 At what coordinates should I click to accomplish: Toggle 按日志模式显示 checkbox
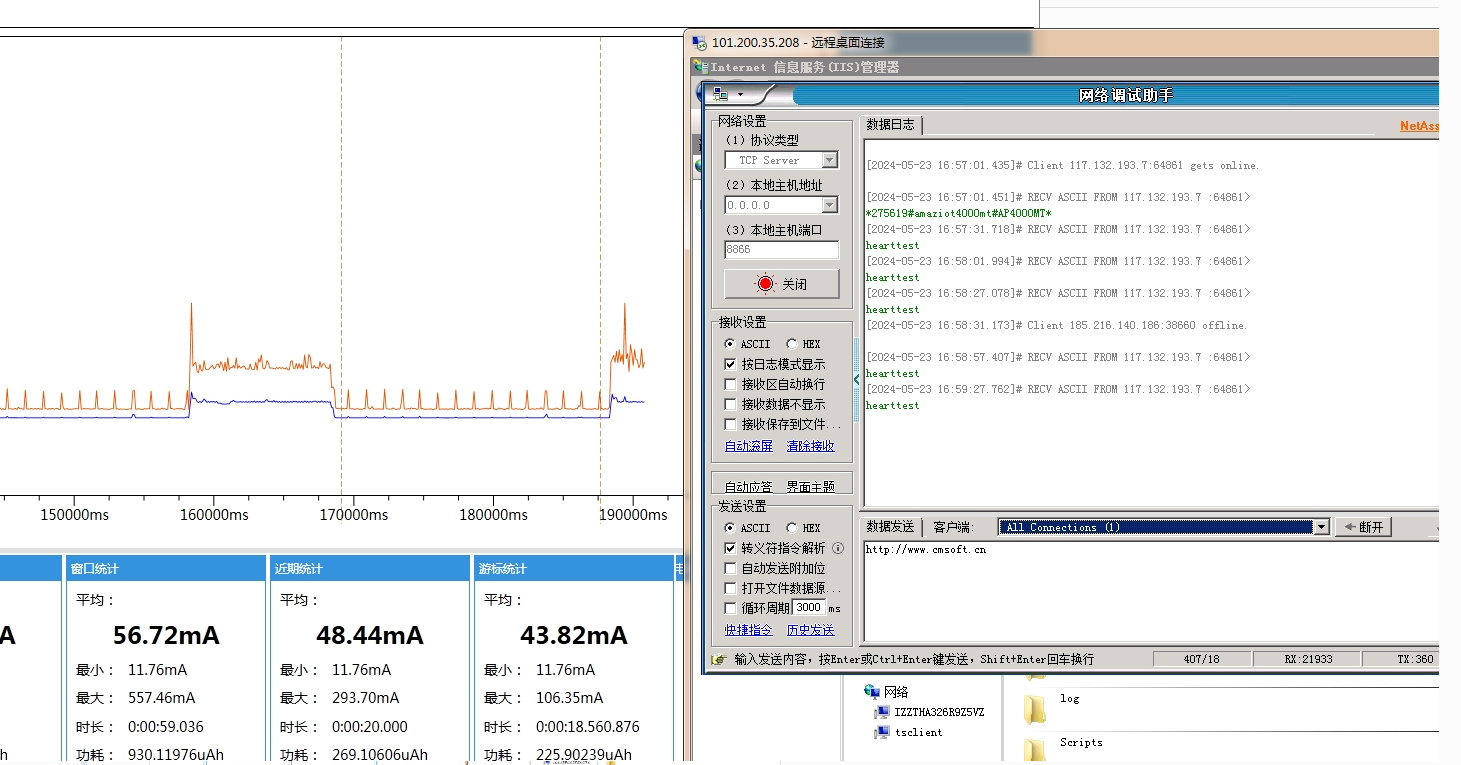[730, 364]
